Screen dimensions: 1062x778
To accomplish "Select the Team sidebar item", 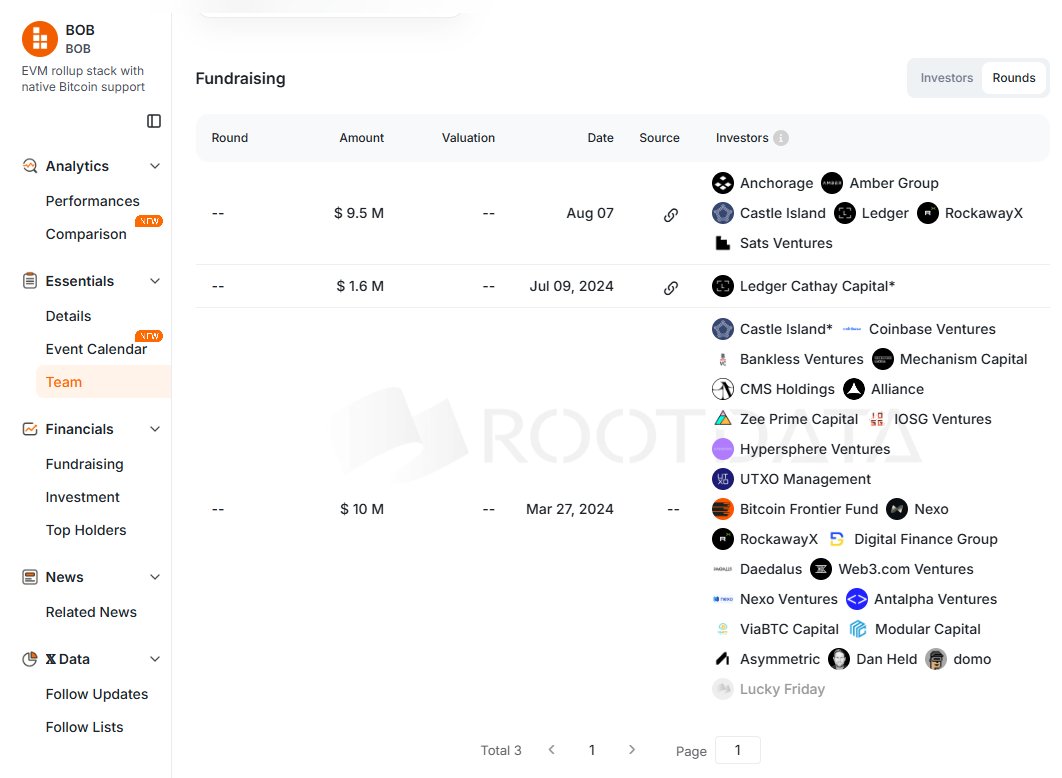I will pos(104,382).
